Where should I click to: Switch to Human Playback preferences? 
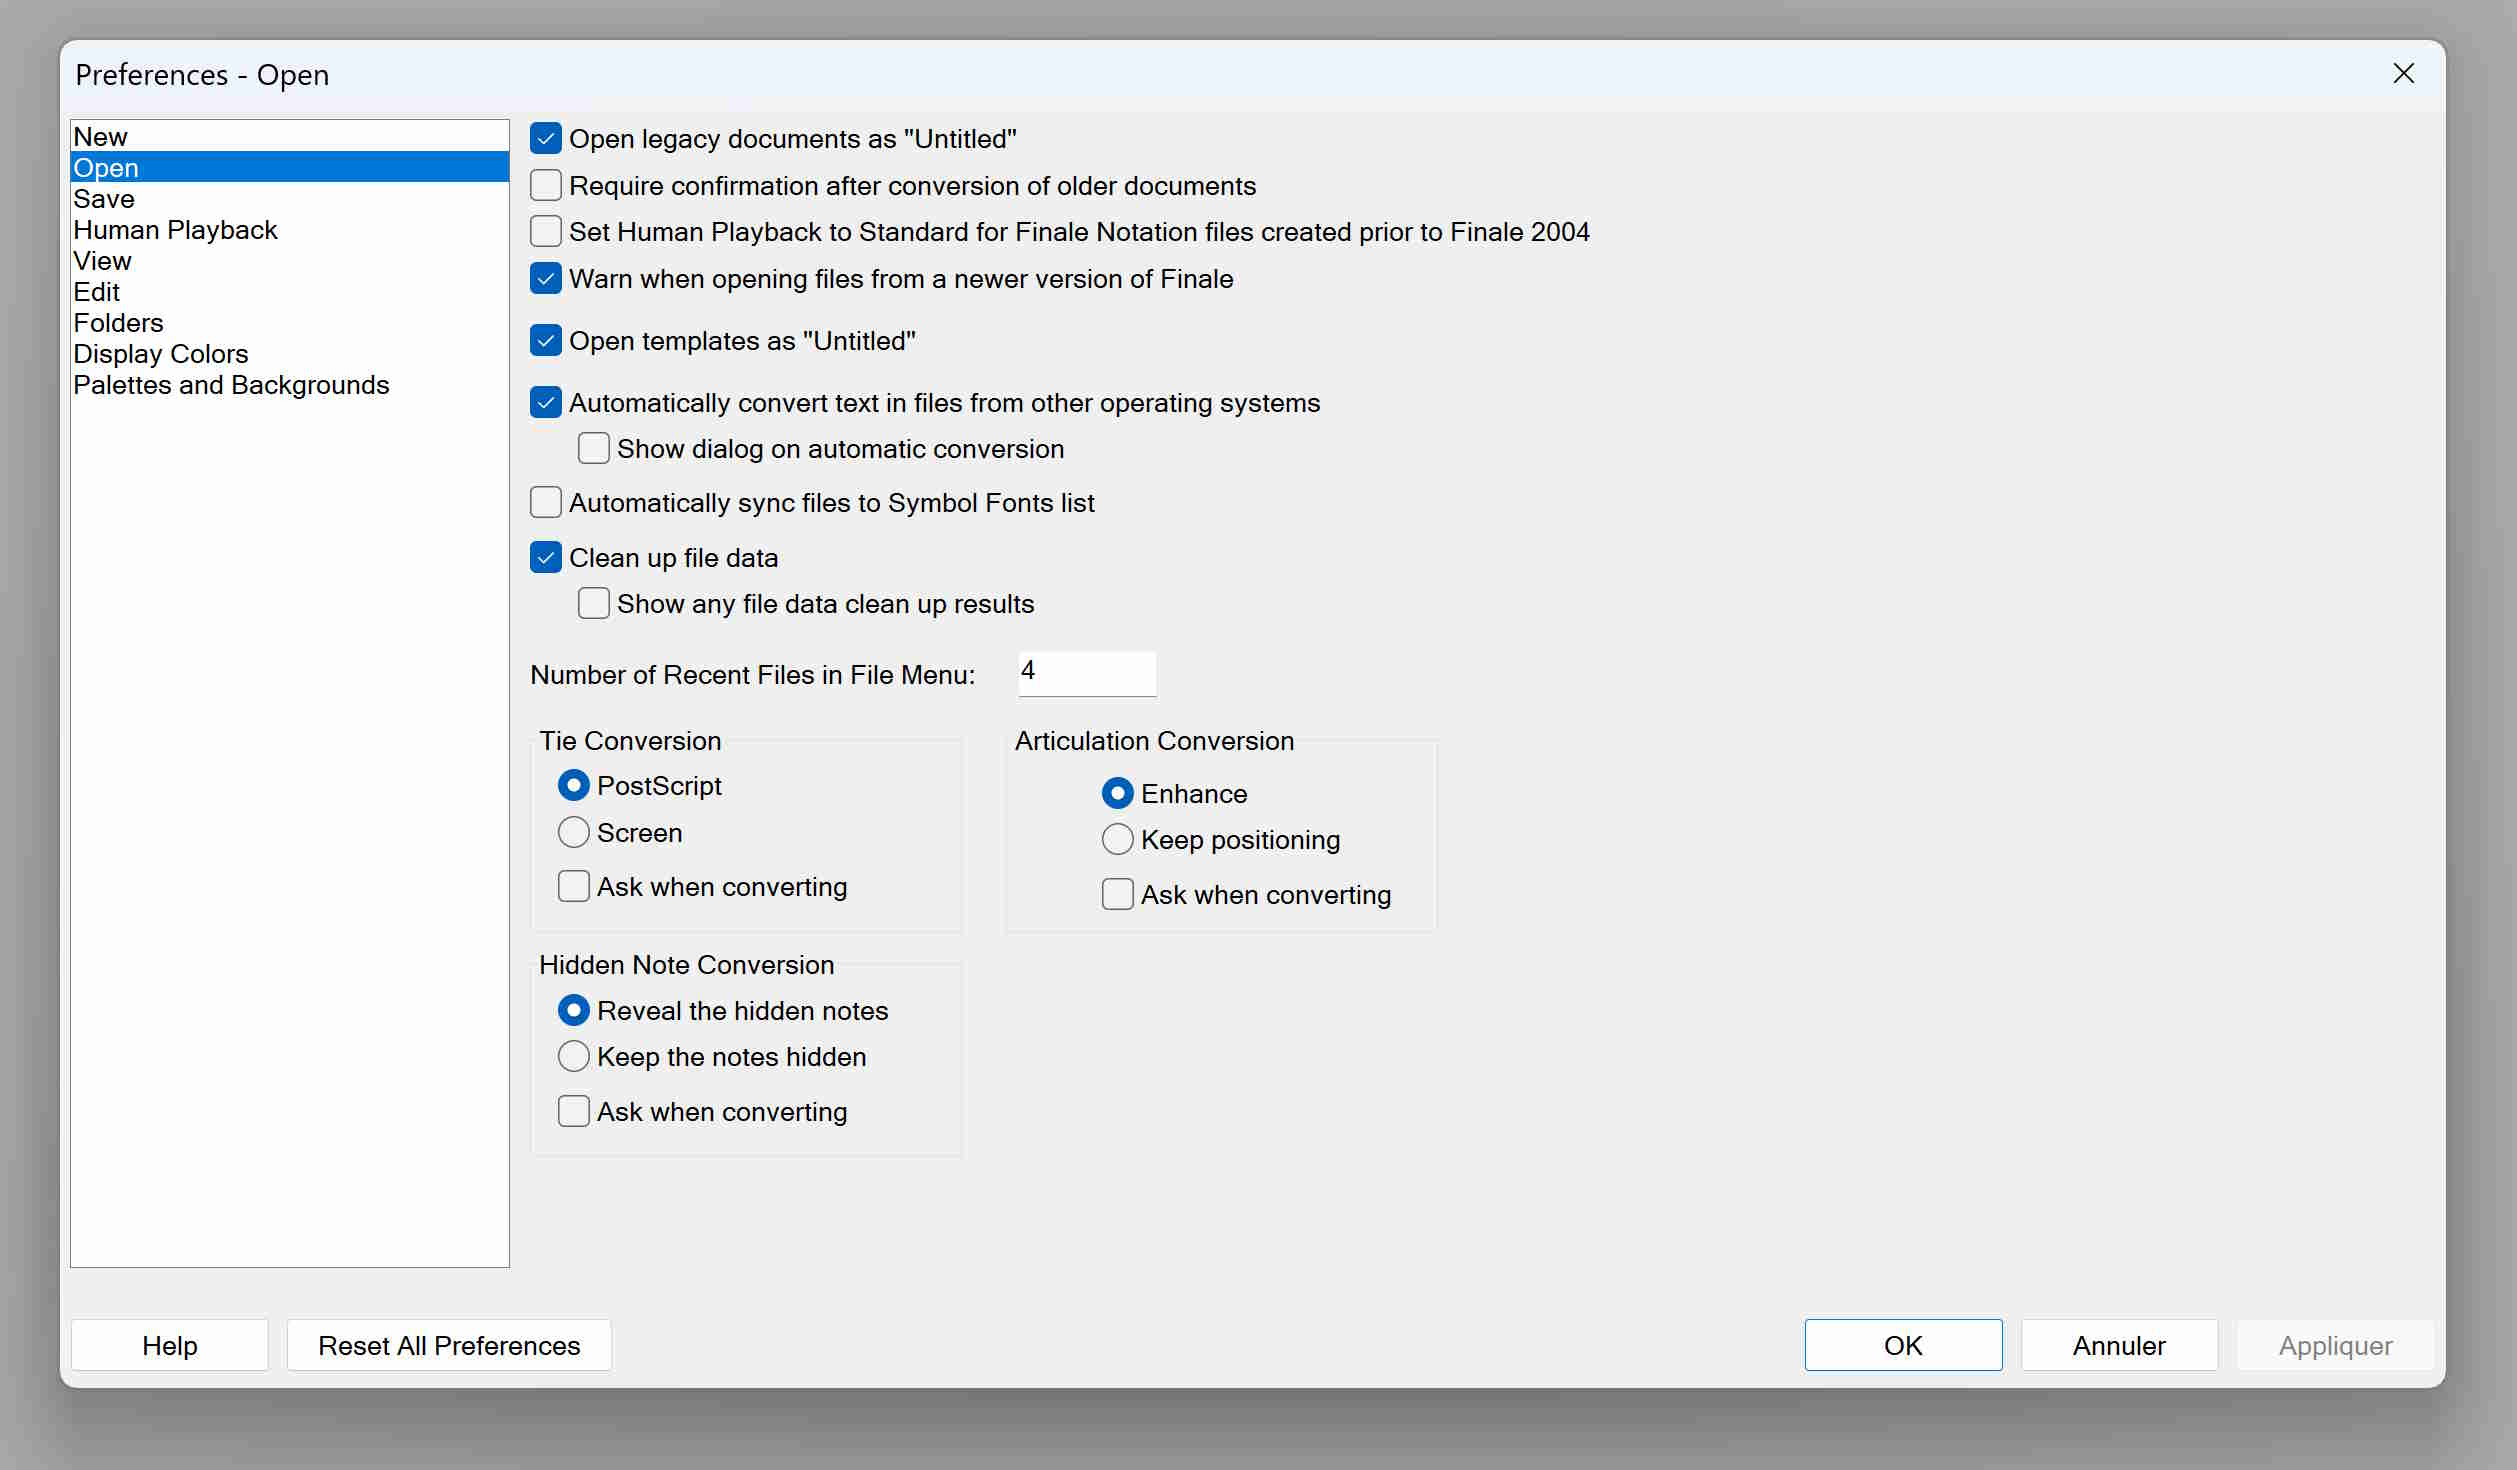[175, 230]
